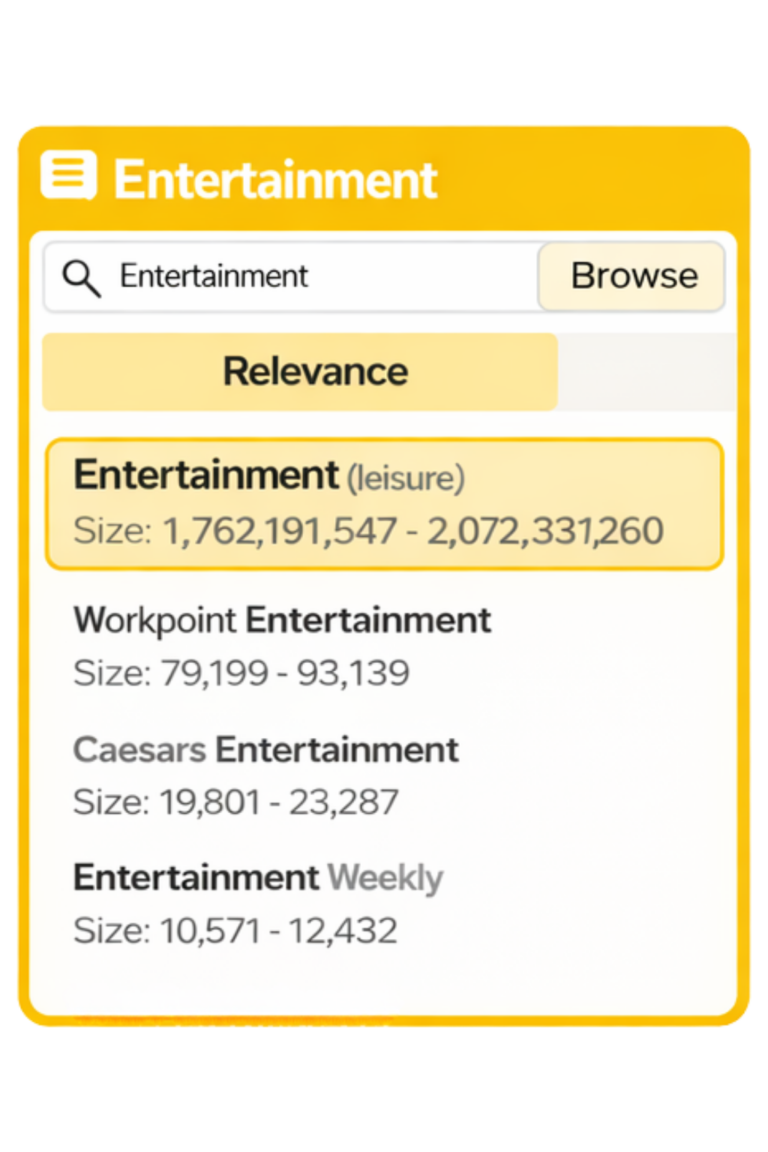Click the word Workpoint in the second result
The width and height of the screenshot is (768, 1152).
coord(154,621)
